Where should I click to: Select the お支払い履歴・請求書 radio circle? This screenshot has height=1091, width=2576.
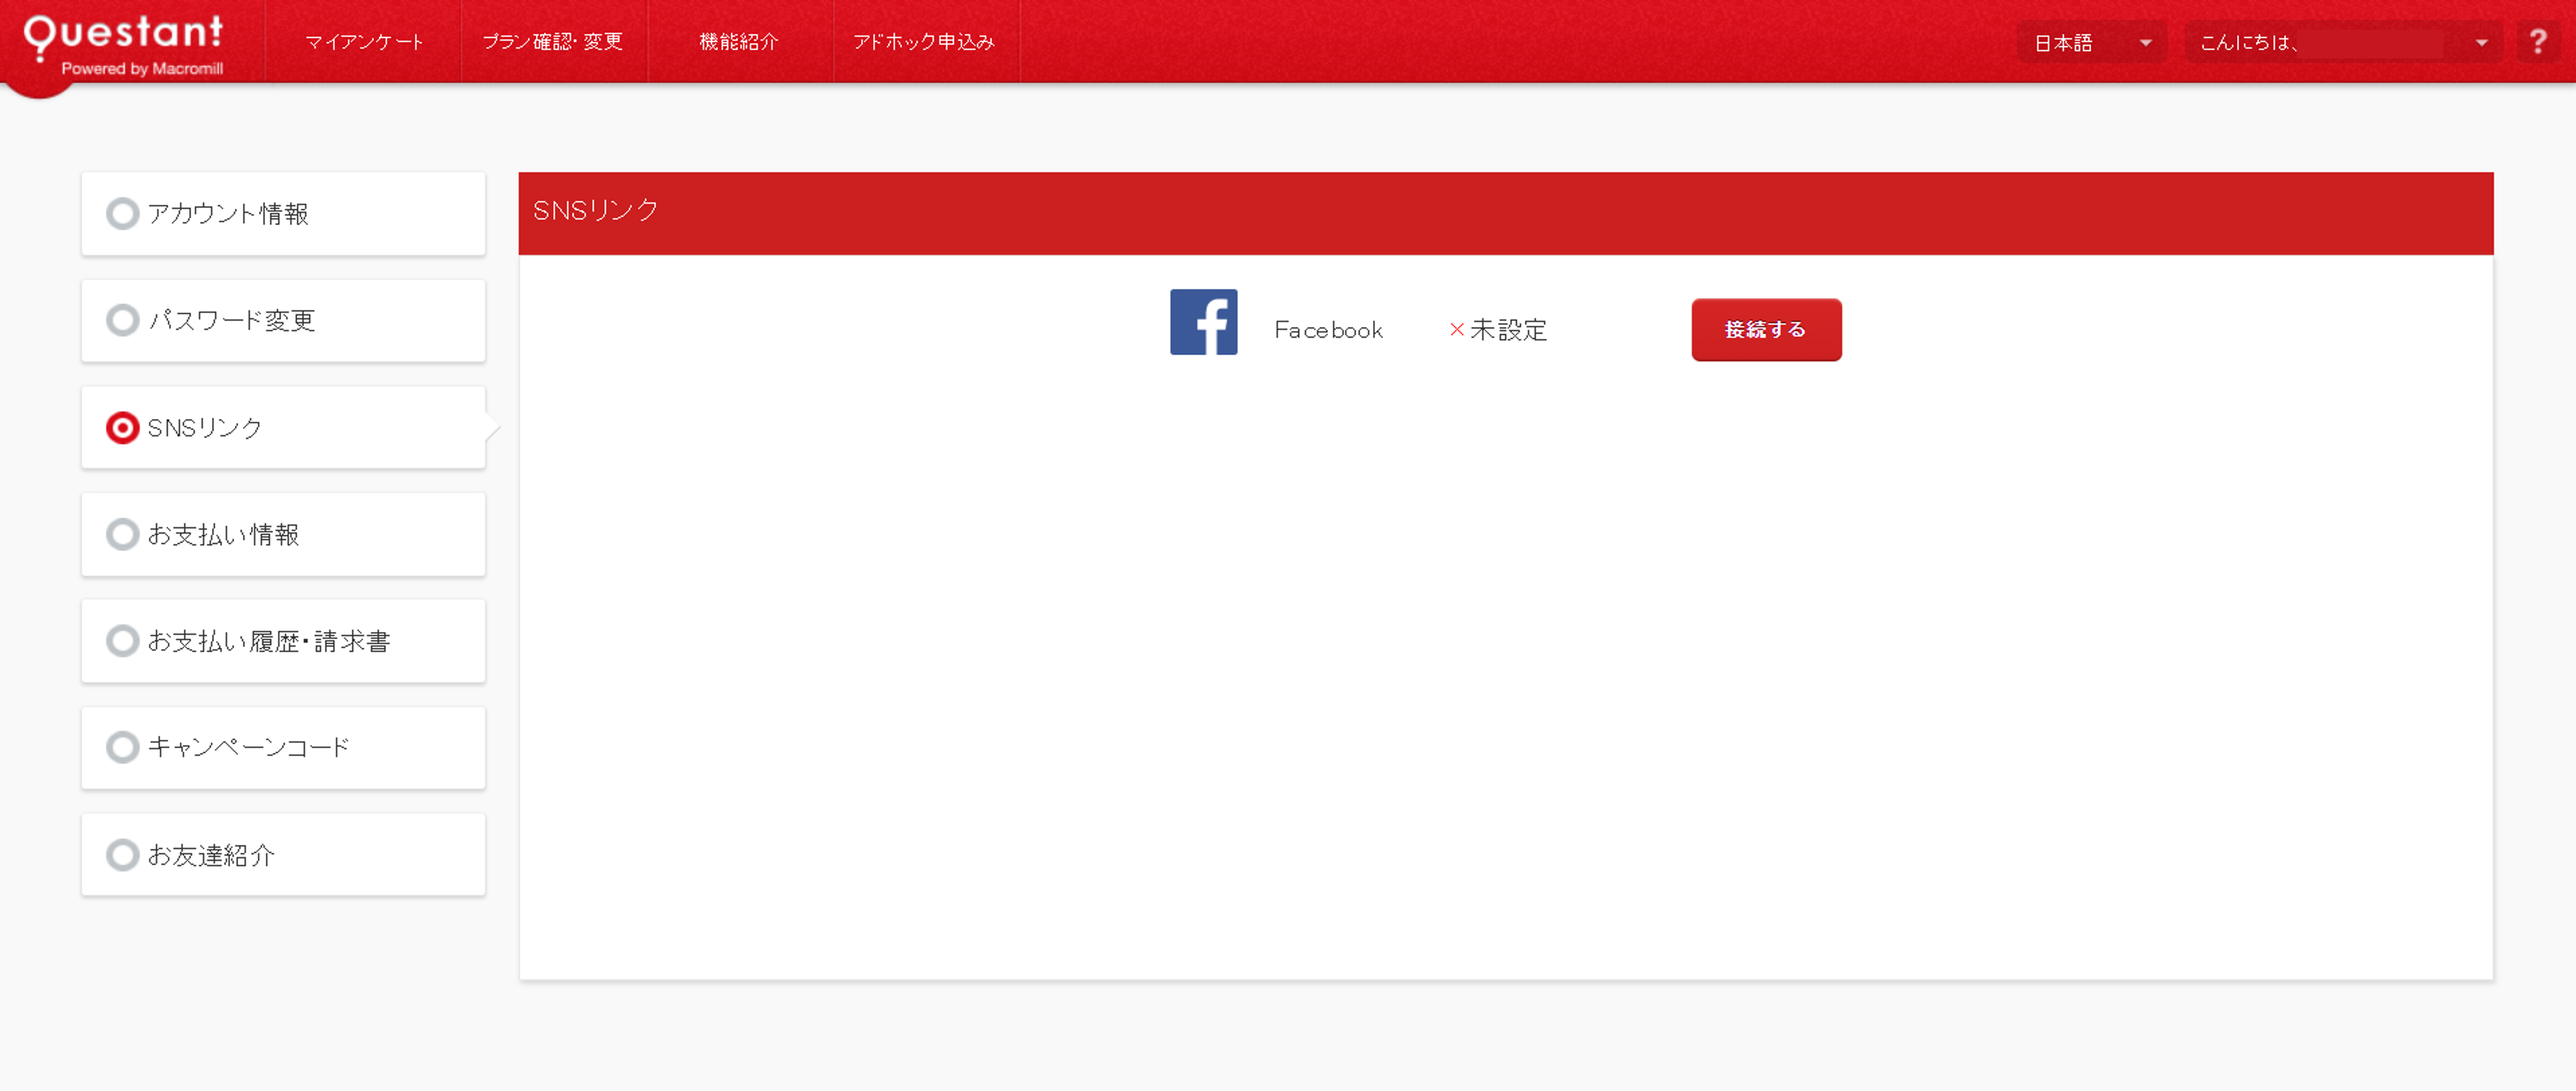122,641
